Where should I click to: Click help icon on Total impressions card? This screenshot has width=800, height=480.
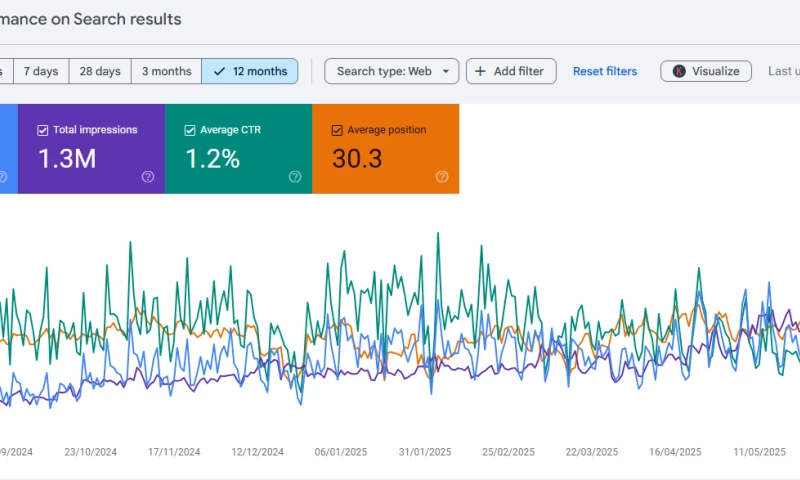[x=148, y=177]
